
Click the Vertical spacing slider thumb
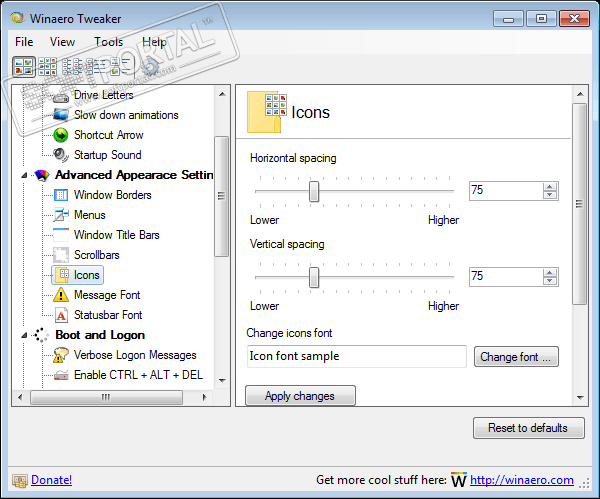click(314, 277)
